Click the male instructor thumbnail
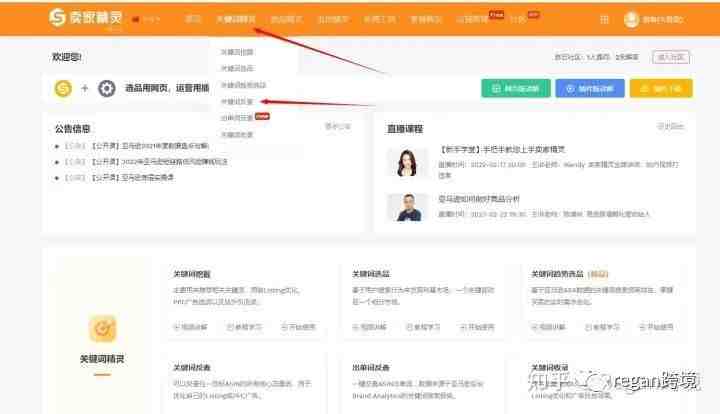The image size is (720, 414). [x=407, y=207]
